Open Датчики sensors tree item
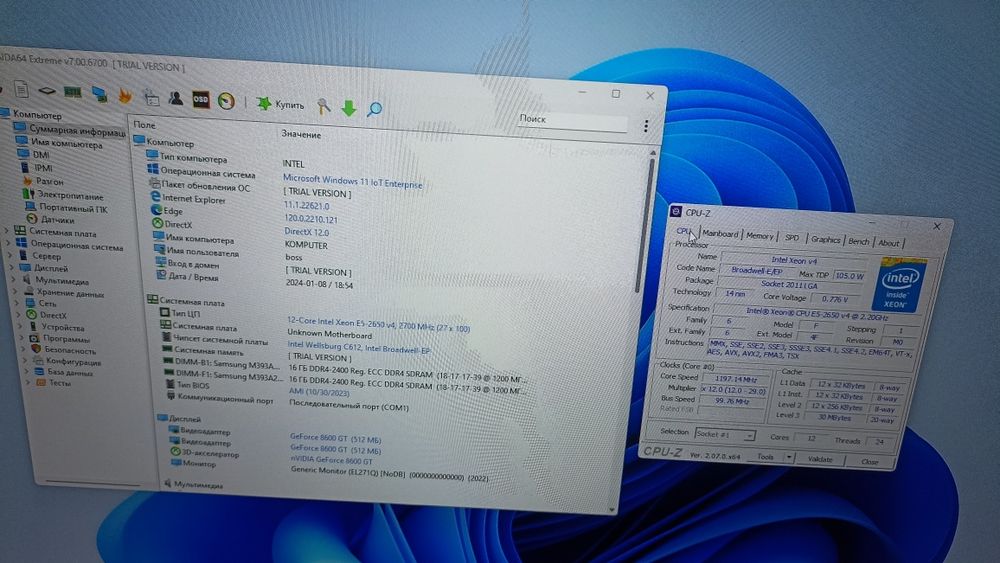The height and width of the screenshot is (563, 1000). pos(57,219)
